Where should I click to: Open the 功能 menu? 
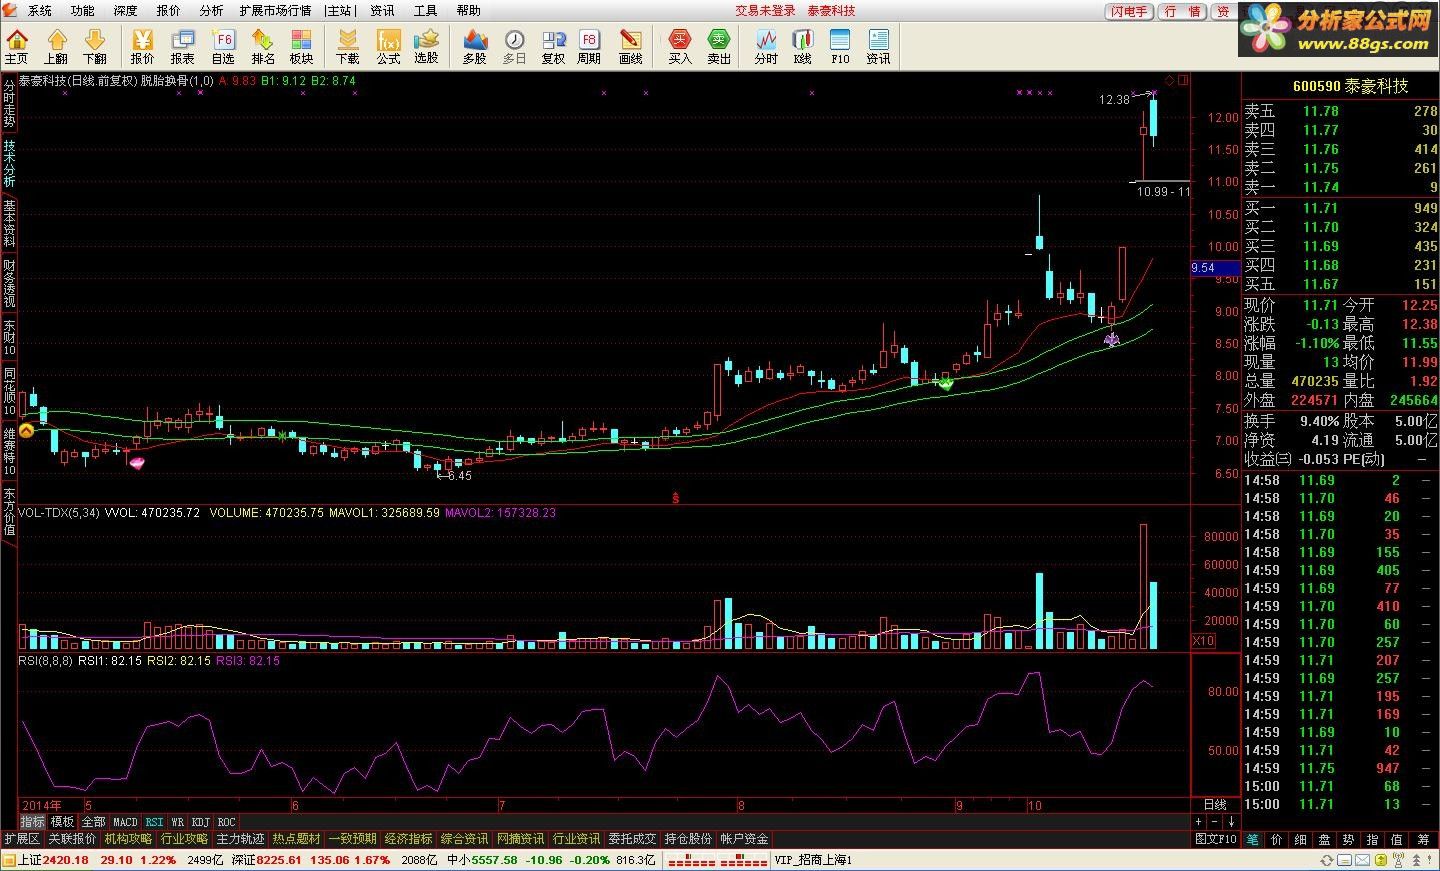point(83,11)
